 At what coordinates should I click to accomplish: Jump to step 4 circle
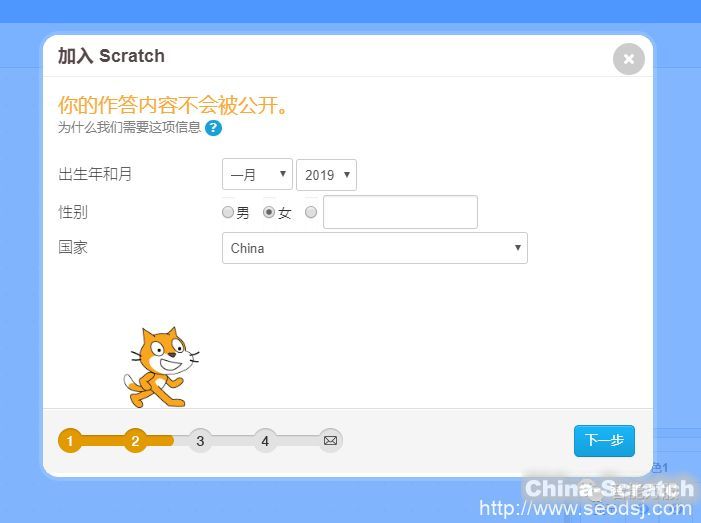coord(265,441)
